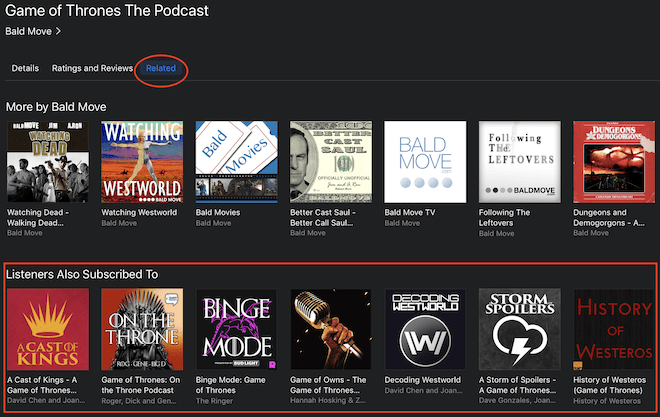Click 'Game of Thrones: On the Throne Podcast' title
This screenshot has height=417, width=660.
[x=141, y=385]
